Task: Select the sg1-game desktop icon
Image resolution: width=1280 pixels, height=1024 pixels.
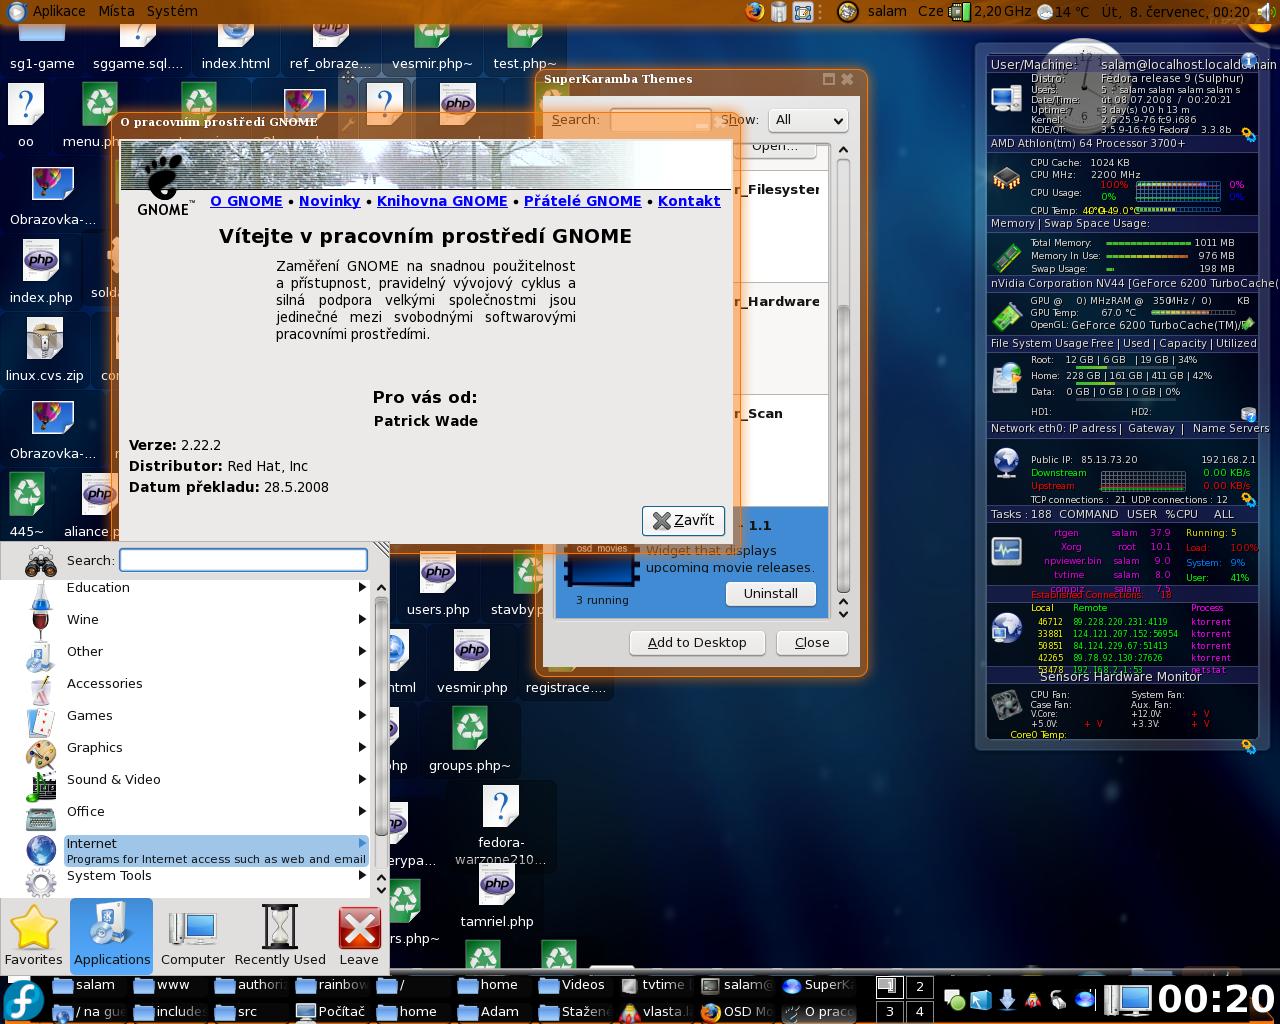Action: coord(42,48)
